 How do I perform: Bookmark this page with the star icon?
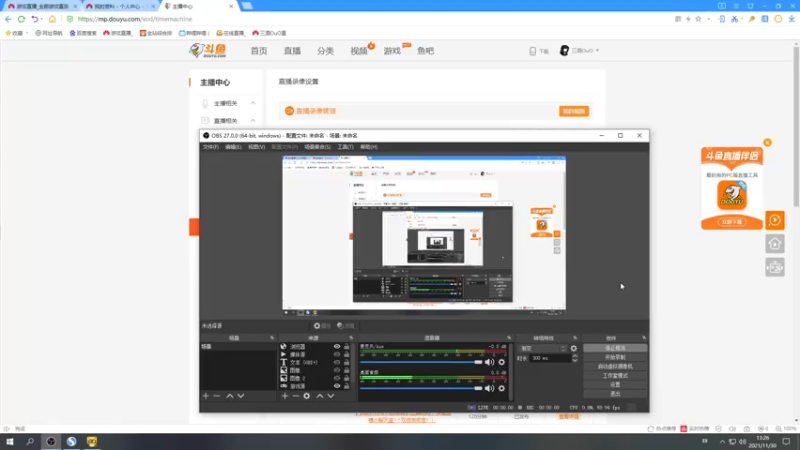(x=698, y=19)
